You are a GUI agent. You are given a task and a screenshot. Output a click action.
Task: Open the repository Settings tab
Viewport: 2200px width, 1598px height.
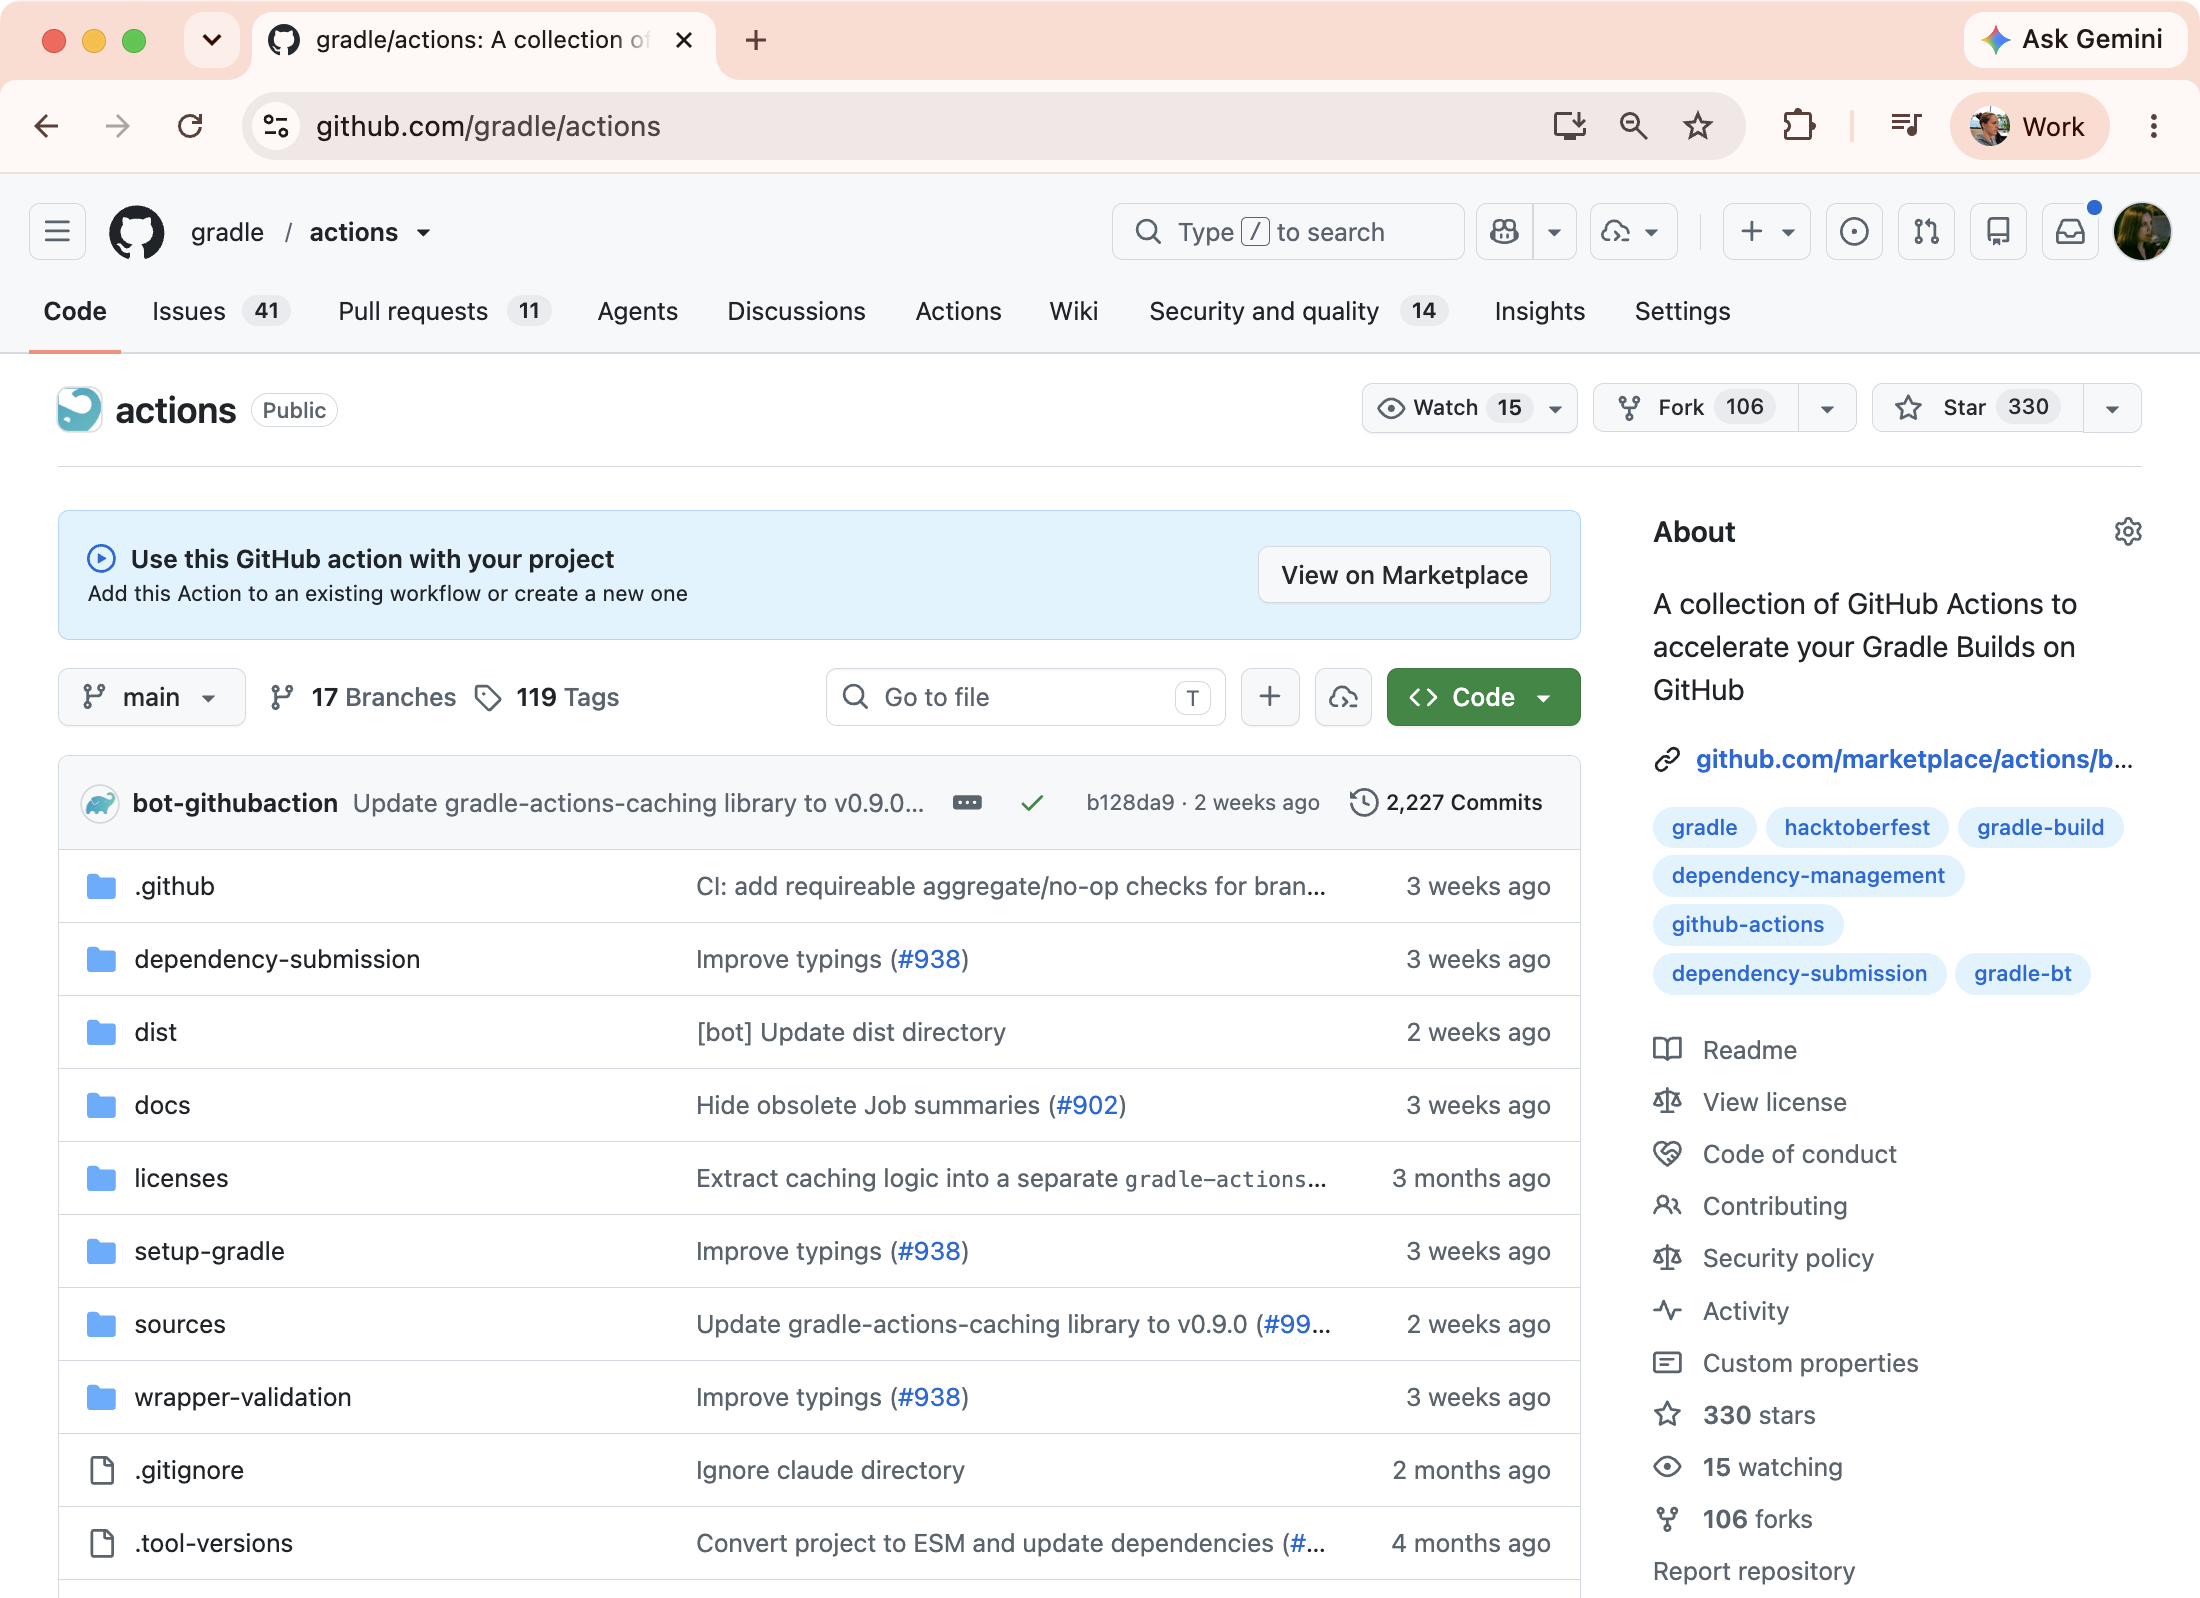click(1682, 312)
